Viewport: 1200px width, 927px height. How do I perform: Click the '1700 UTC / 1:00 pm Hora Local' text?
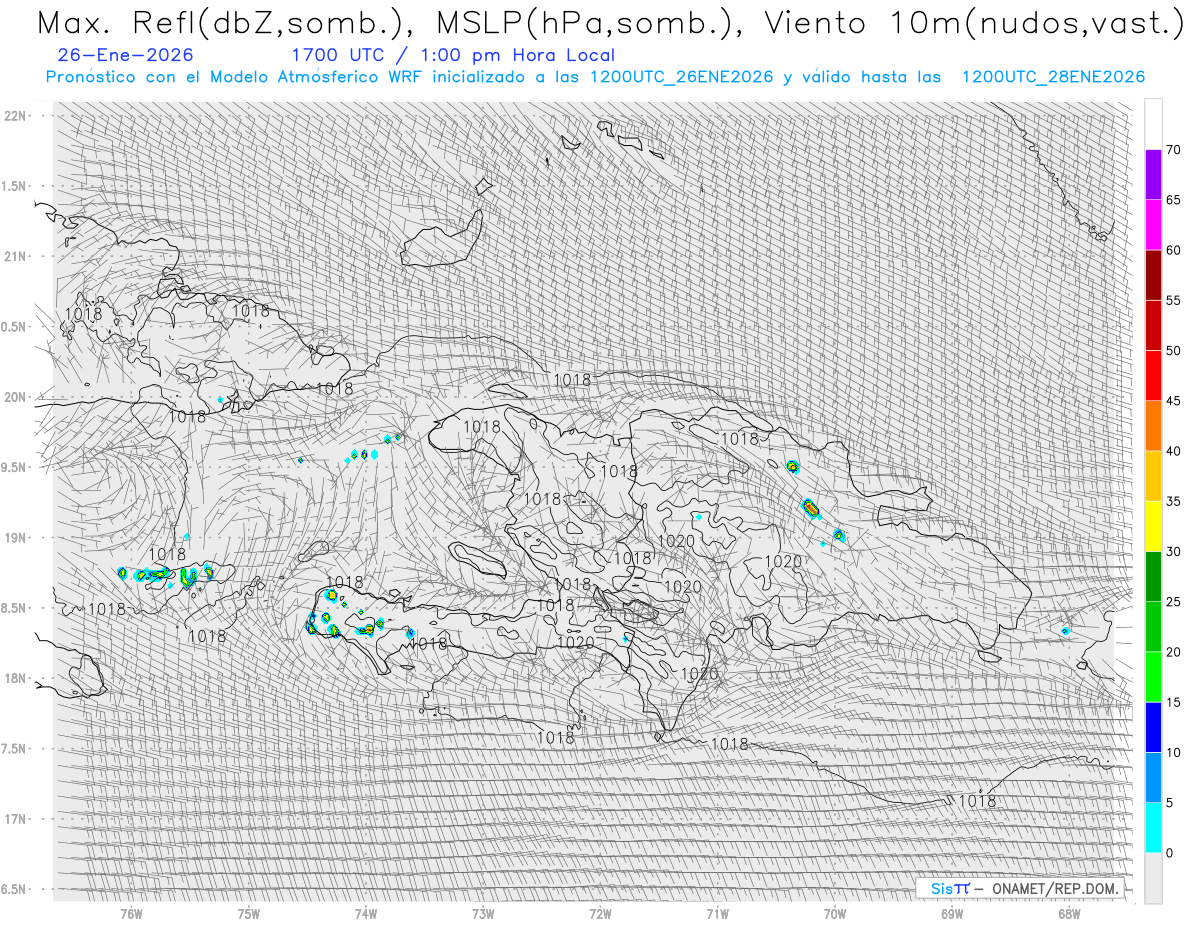(453, 55)
